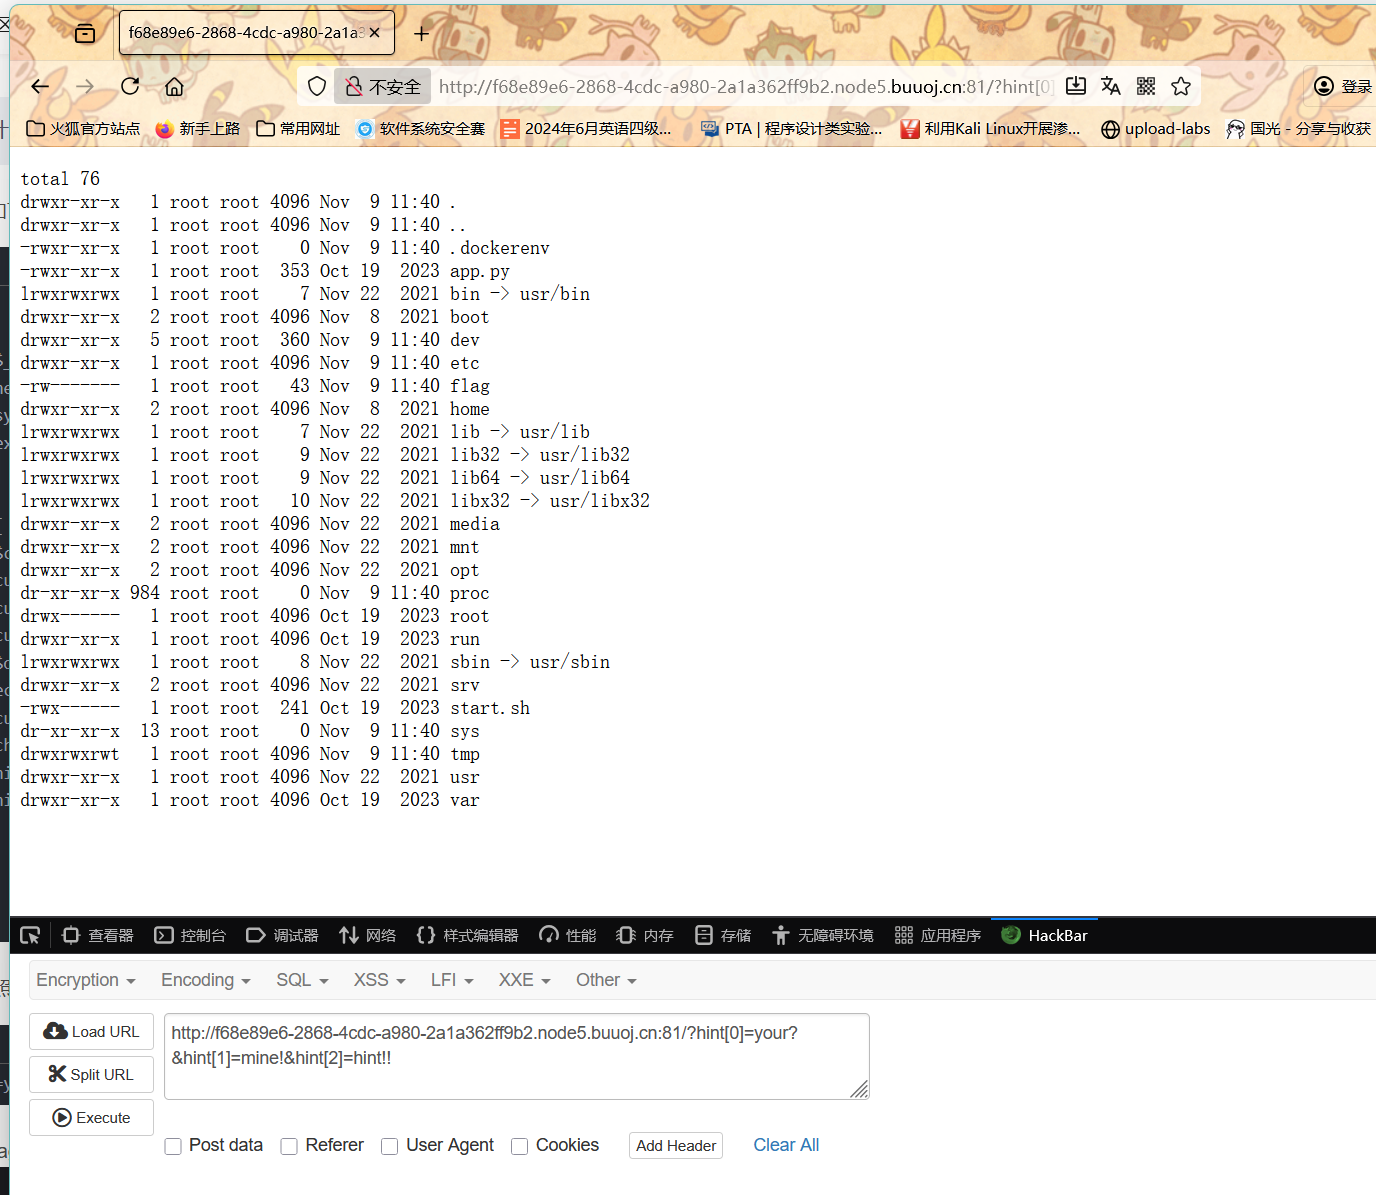Open the QR code generator icon
The width and height of the screenshot is (1376, 1195).
click(1146, 87)
